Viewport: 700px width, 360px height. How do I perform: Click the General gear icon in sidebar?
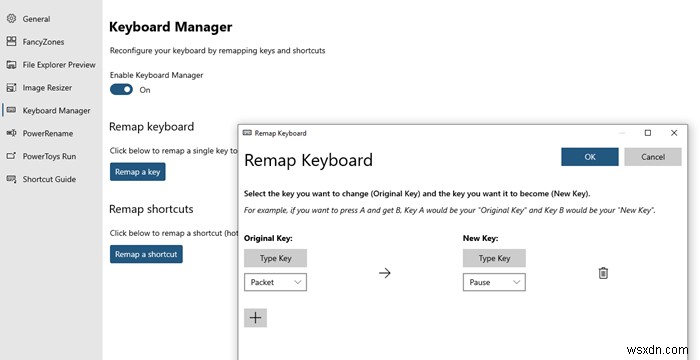pos(12,19)
